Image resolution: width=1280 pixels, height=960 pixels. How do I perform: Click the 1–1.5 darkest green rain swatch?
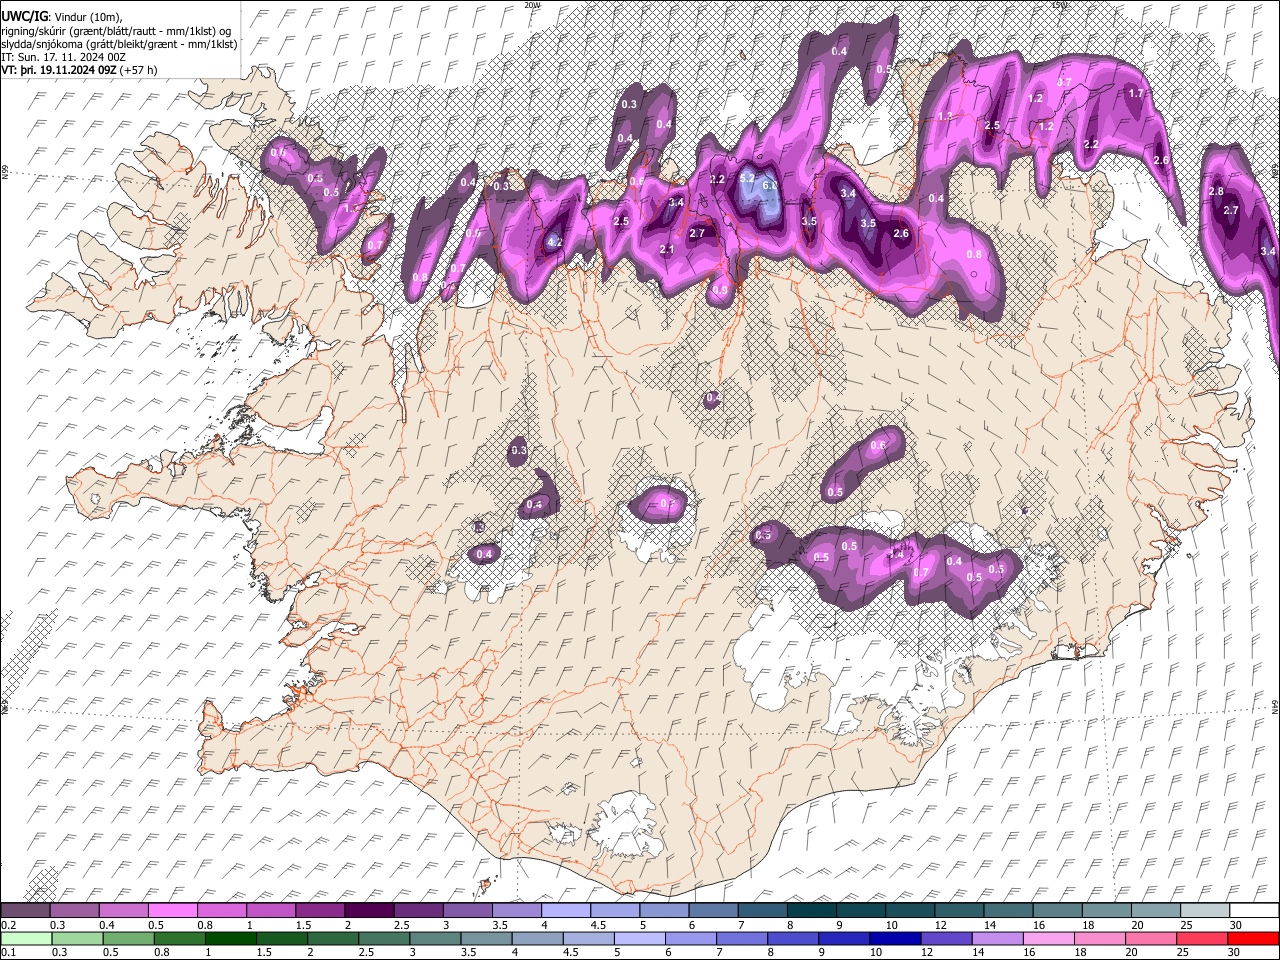[x=230, y=938]
